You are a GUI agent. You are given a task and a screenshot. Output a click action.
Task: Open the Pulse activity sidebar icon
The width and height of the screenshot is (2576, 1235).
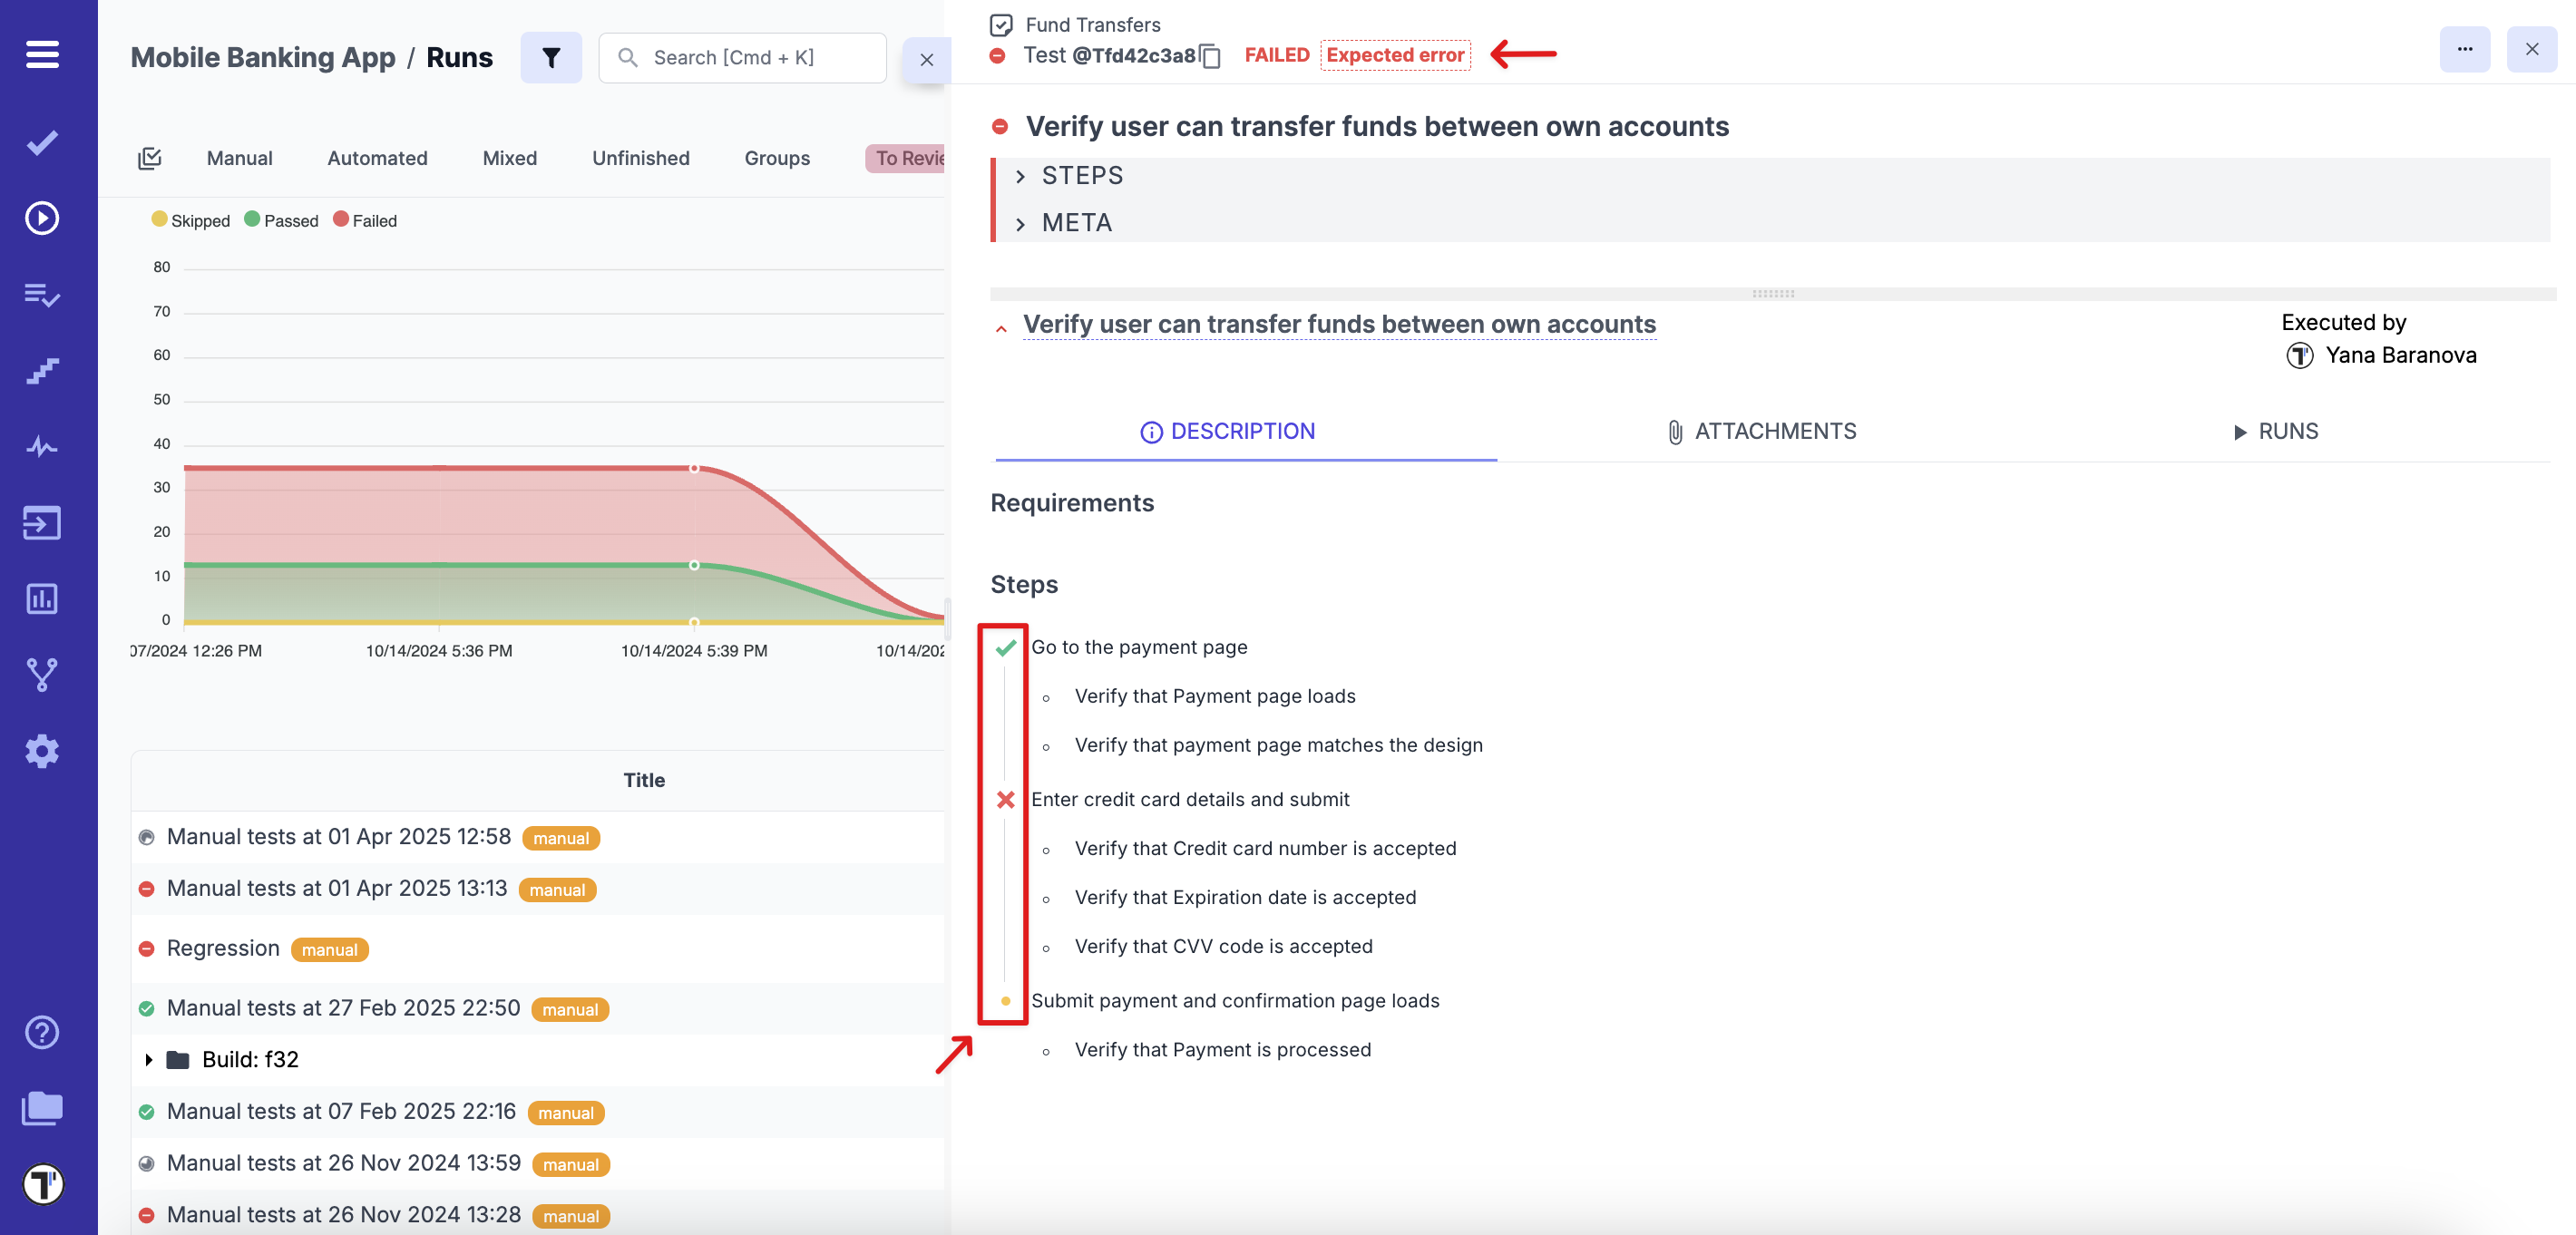coord(42,446)
